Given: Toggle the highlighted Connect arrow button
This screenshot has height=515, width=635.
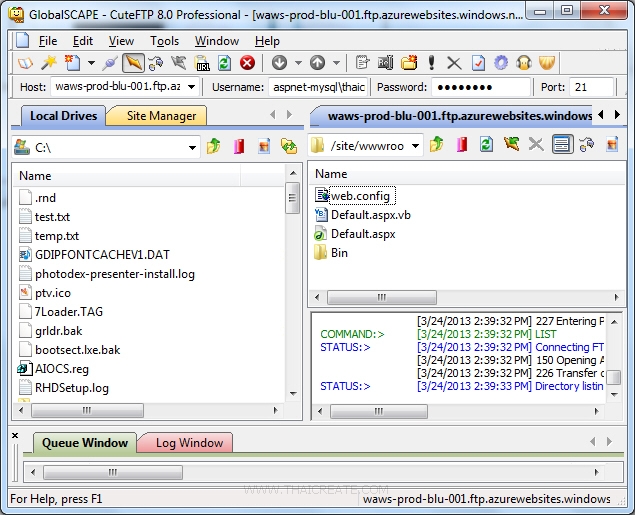Looking at the screenshot, I should click(x=133, y=63).
